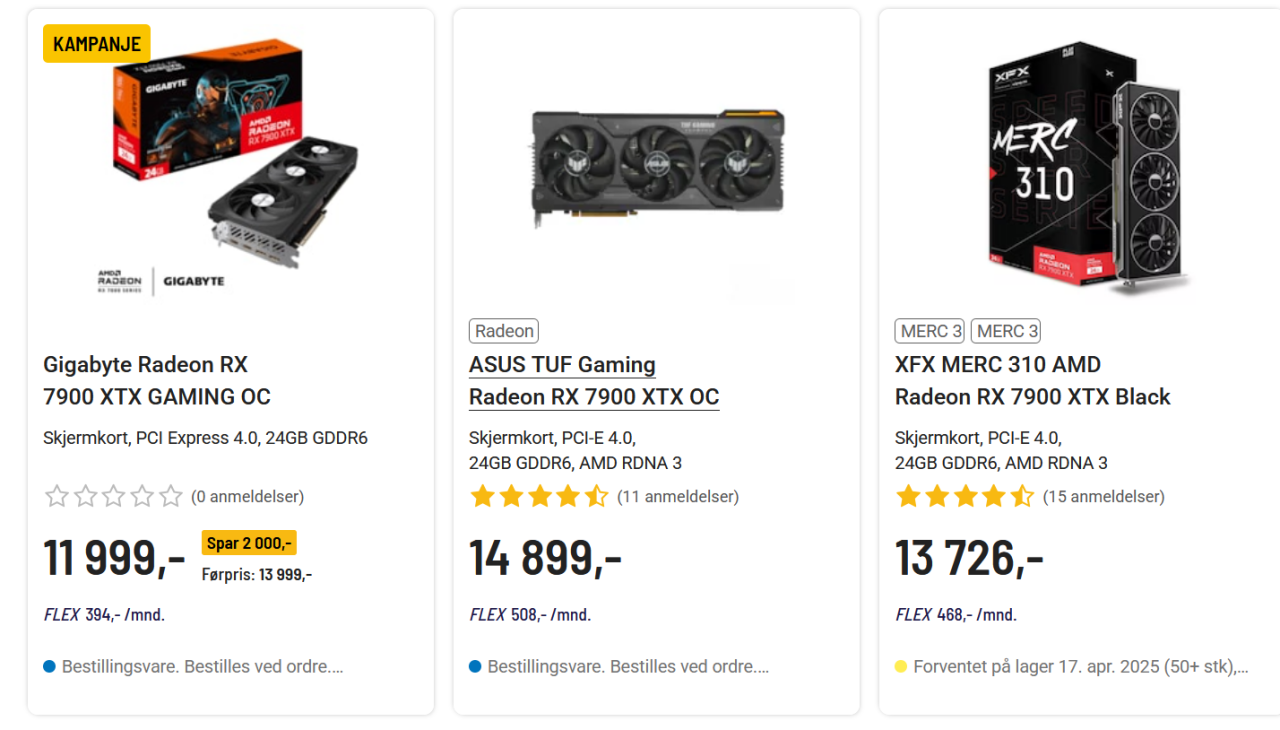Open the XFX MERC 310 box image
1280x730 pixels.
1085,165
